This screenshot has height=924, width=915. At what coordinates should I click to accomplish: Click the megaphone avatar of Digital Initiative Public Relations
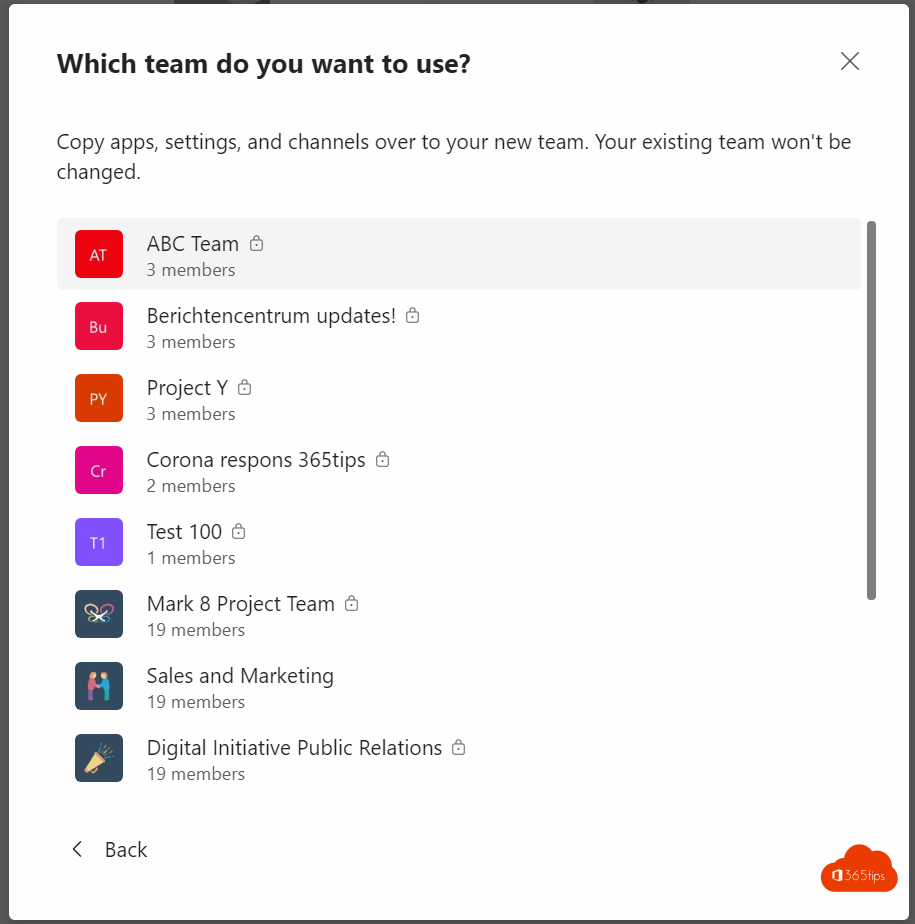tap(99, 757)
